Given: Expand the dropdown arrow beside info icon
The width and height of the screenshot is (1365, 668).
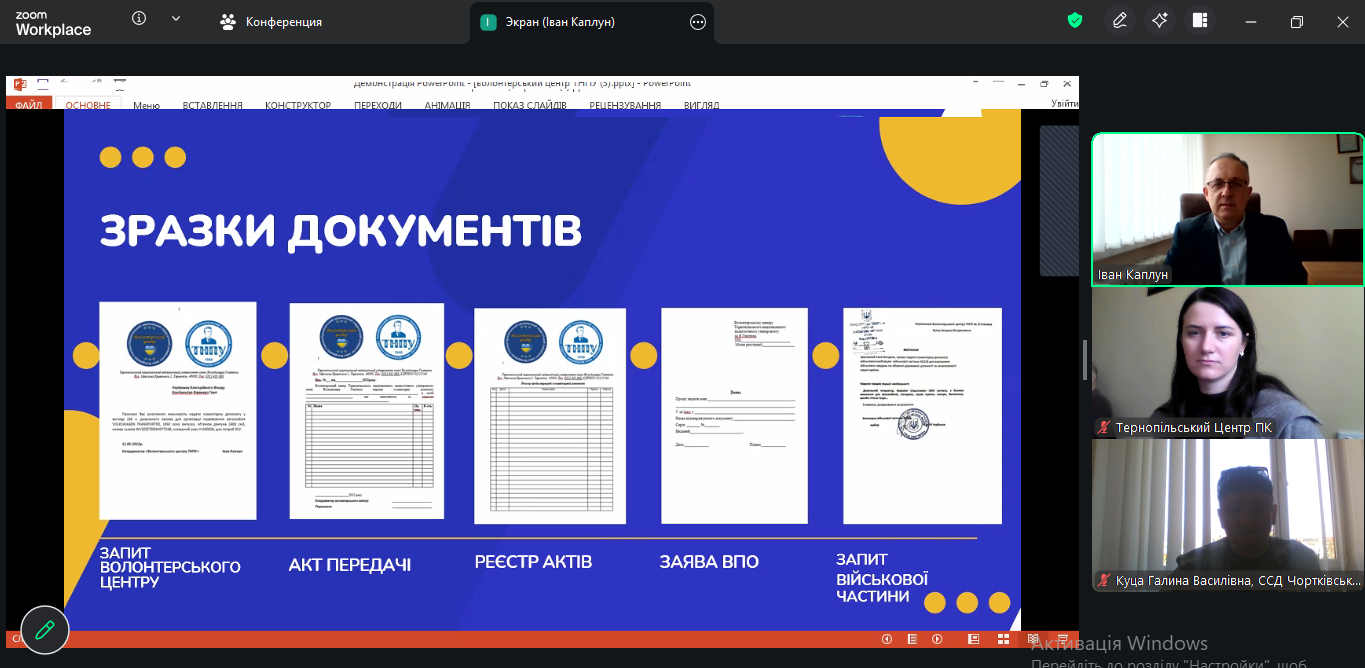Looking at the screenshot, I should (176, 19).
